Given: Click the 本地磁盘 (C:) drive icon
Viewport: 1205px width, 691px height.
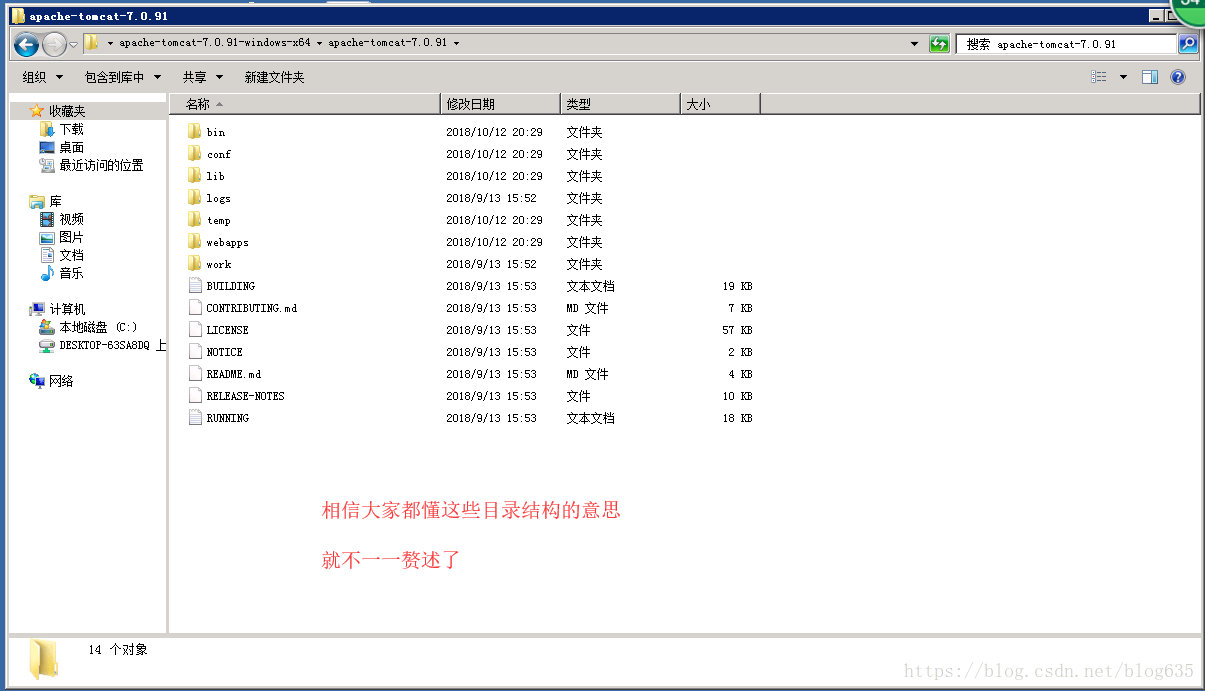Looking at the screenshot, I should (x=47, y=327).
